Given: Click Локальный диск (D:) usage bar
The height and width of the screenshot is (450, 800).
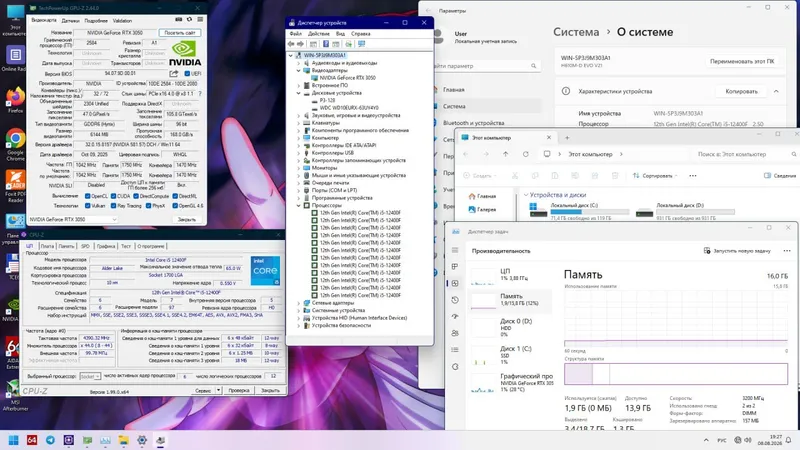Looking at the screenshot, I should point(695,212).
